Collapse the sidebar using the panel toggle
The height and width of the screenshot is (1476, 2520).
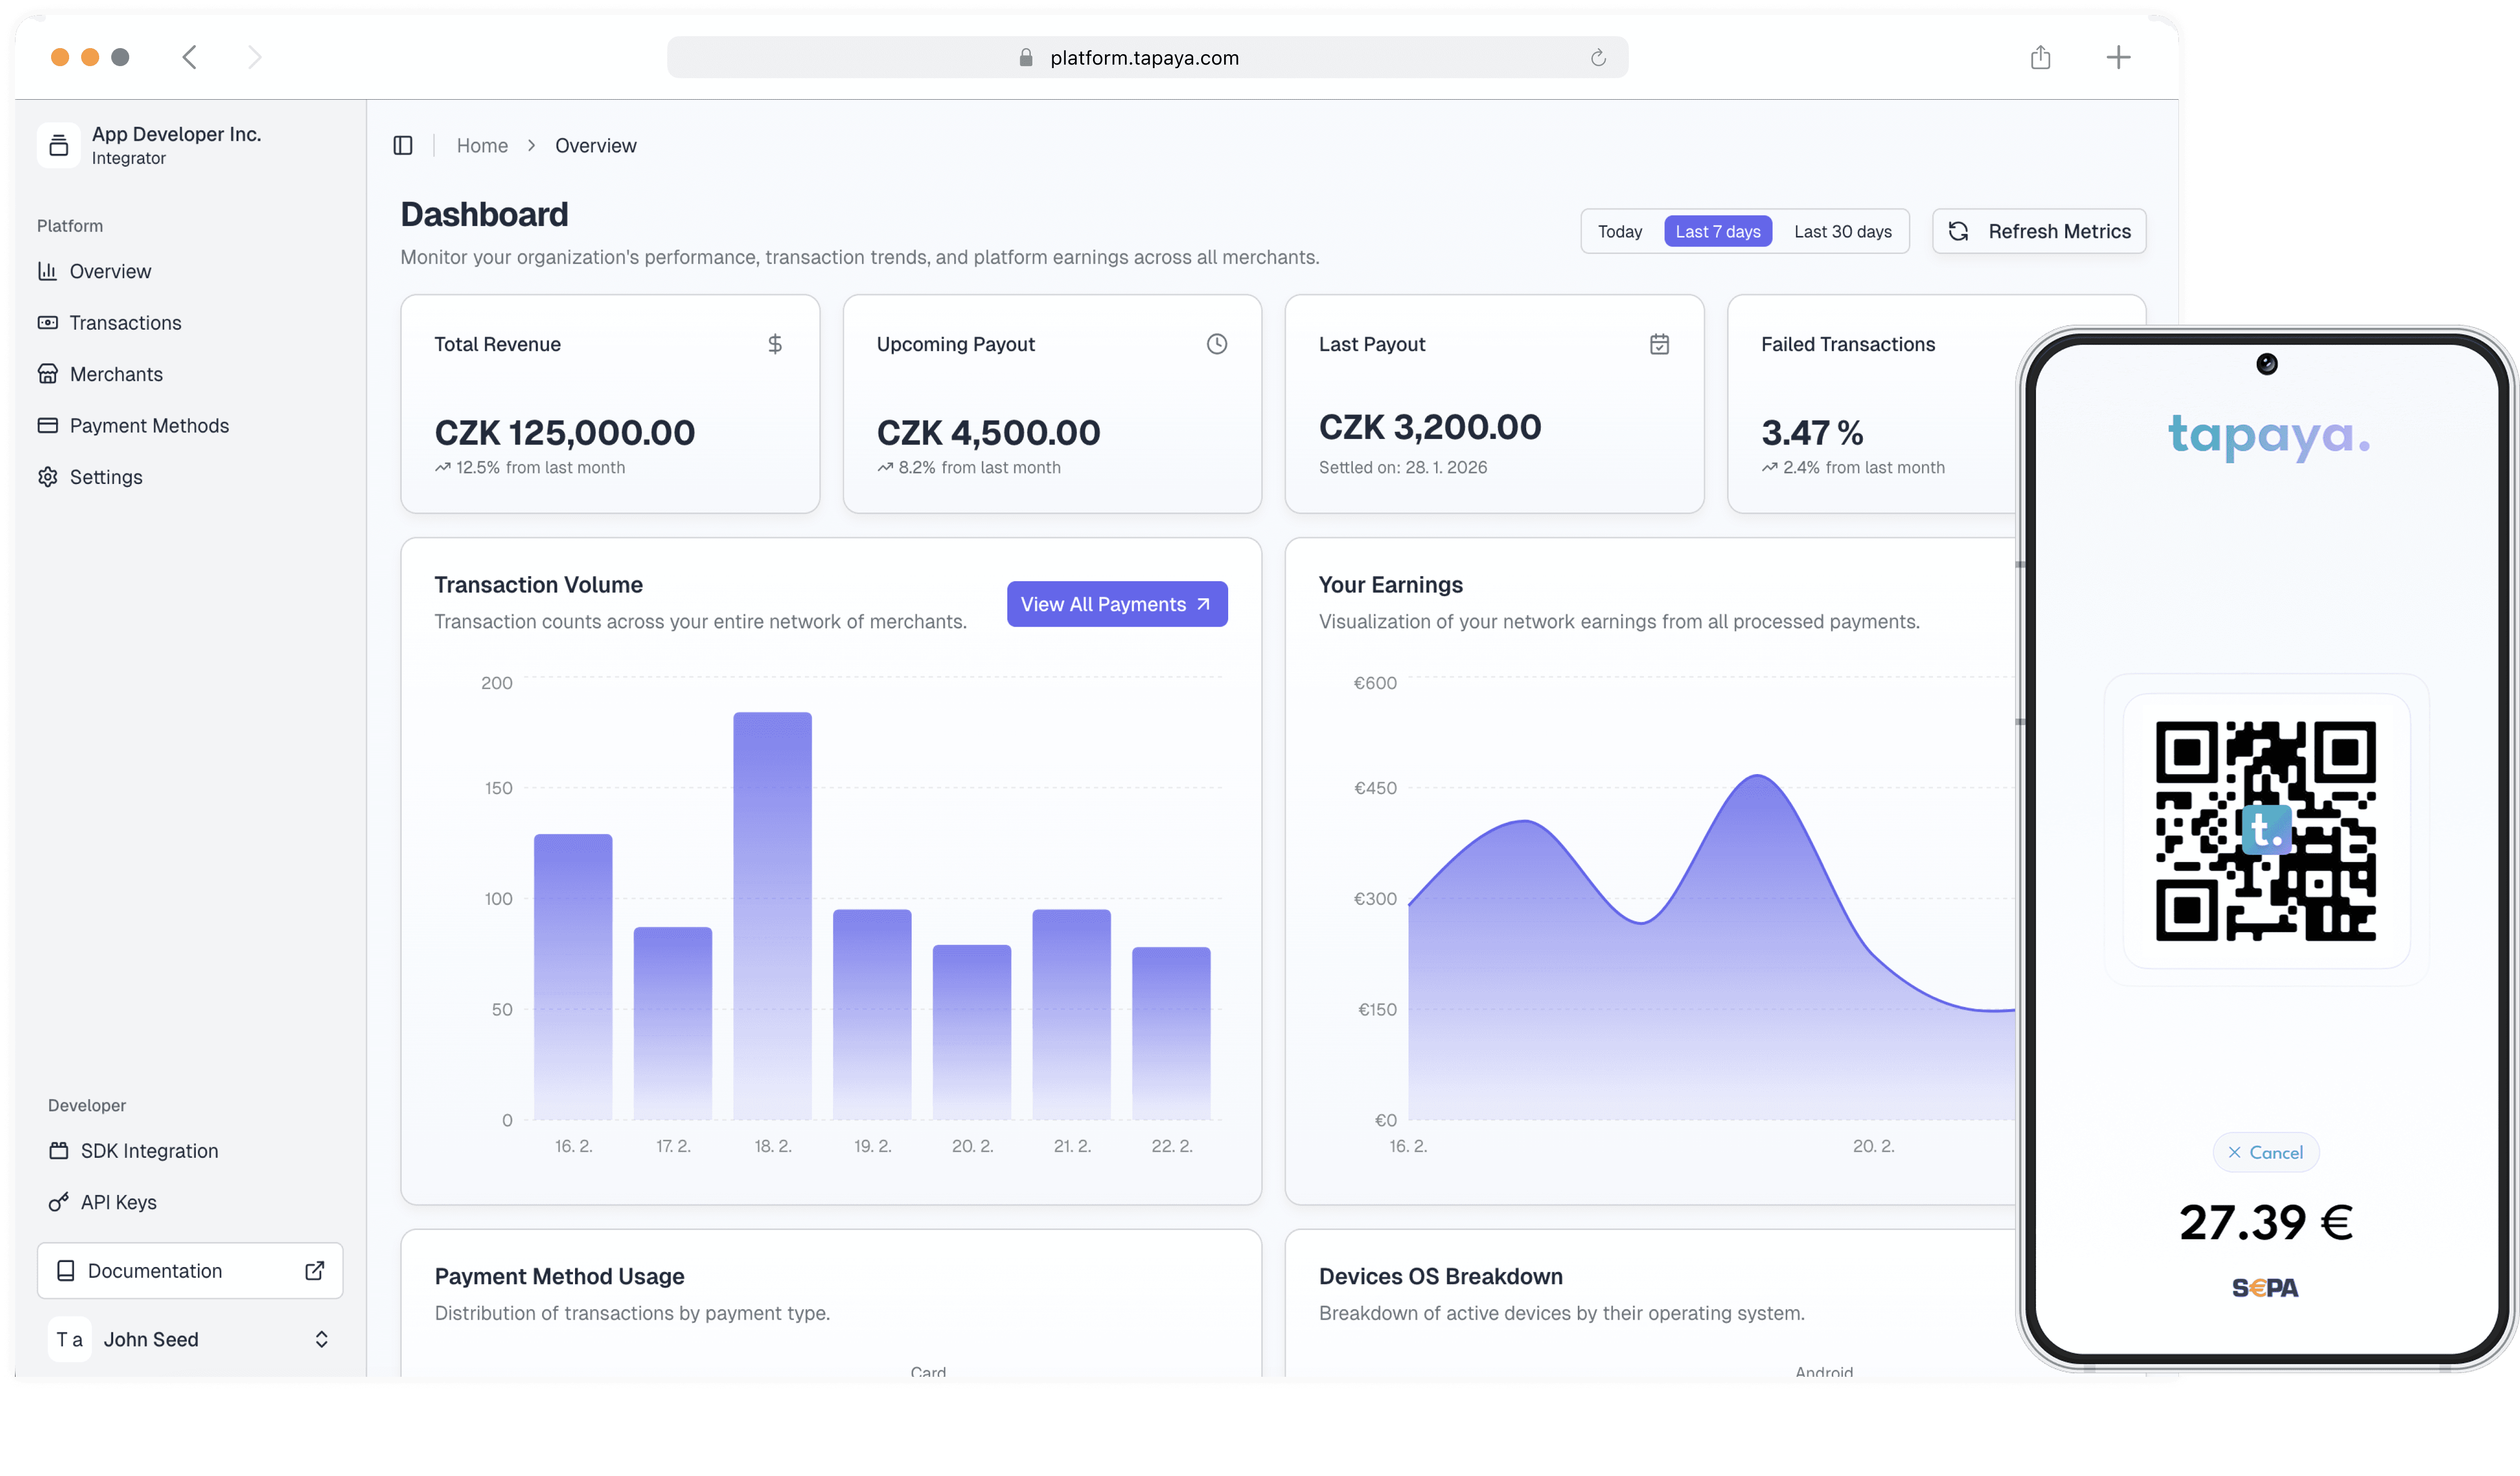(x=403, y=145)
